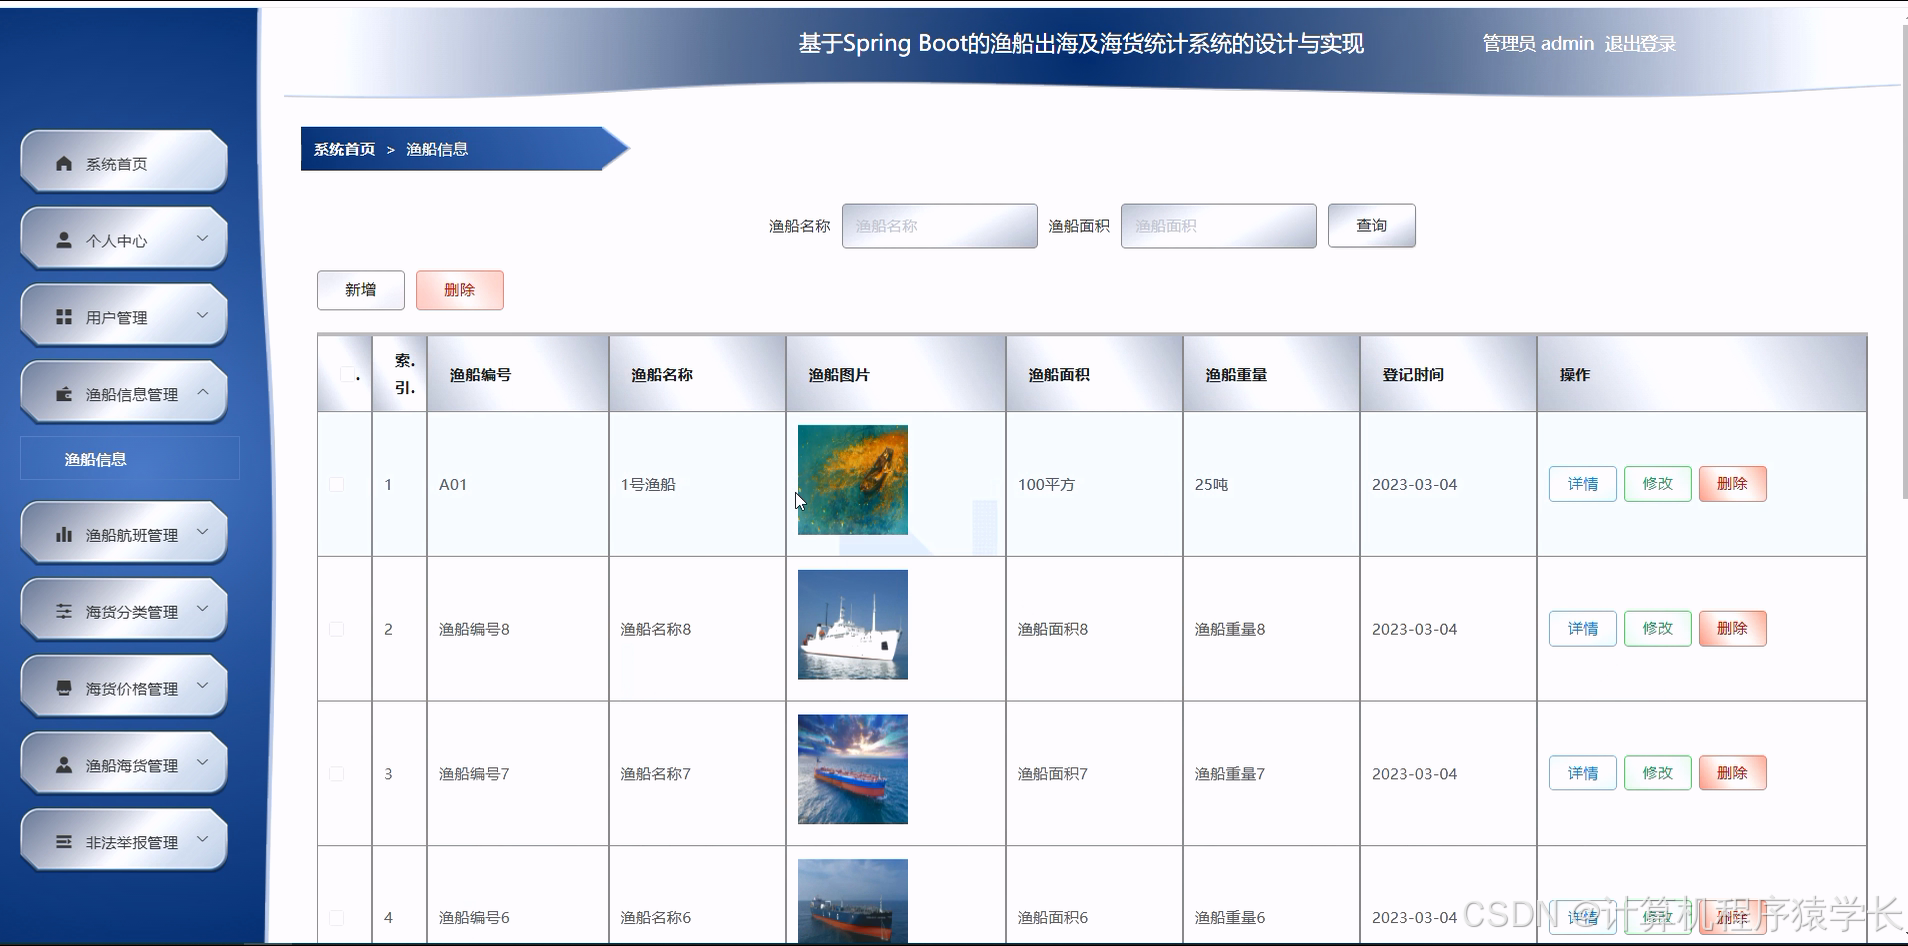Click the 1号渔船 image thumbnail
1908x946 pixels.
coord(852,479)
